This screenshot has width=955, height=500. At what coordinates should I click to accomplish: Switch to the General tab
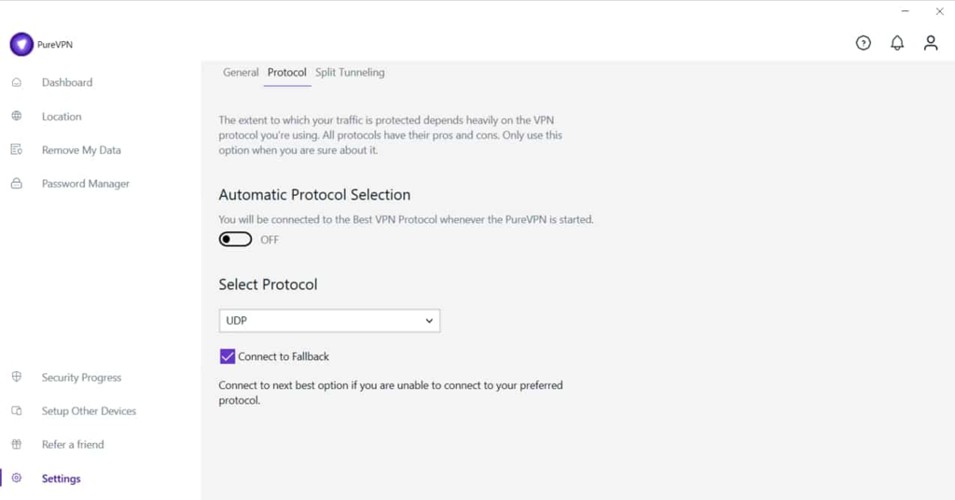coord(240,73)
